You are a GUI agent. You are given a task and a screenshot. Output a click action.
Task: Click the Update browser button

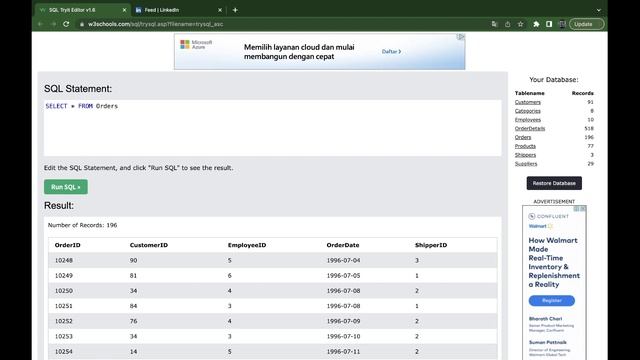pos(587,24)
